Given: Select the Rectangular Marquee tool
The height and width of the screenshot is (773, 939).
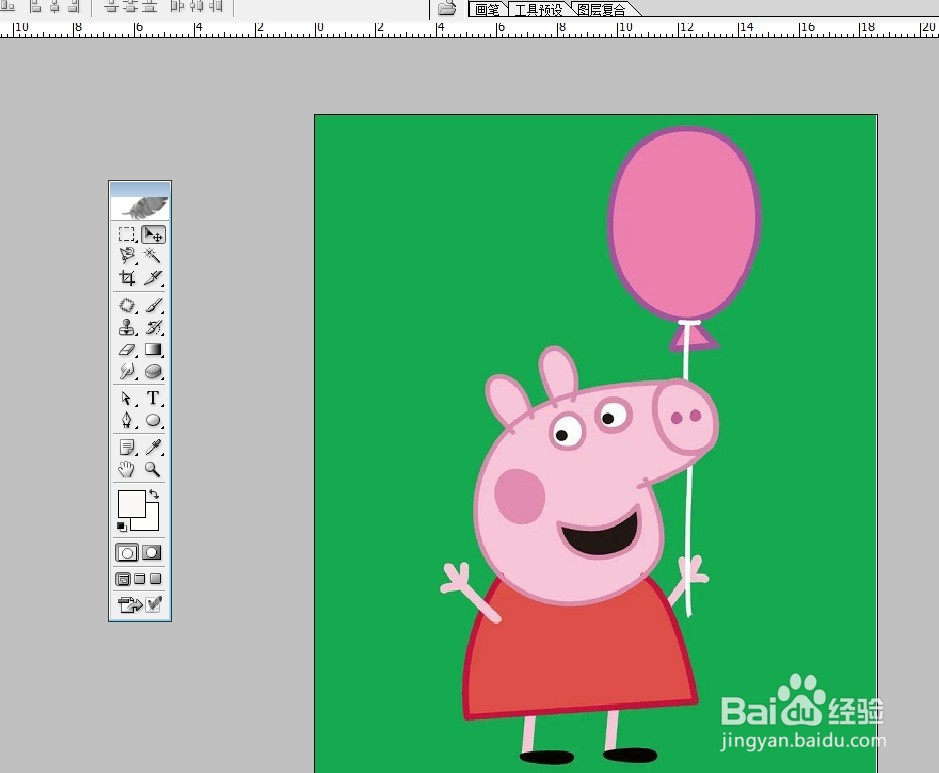Looking at the screenshot, I should 126,234.
